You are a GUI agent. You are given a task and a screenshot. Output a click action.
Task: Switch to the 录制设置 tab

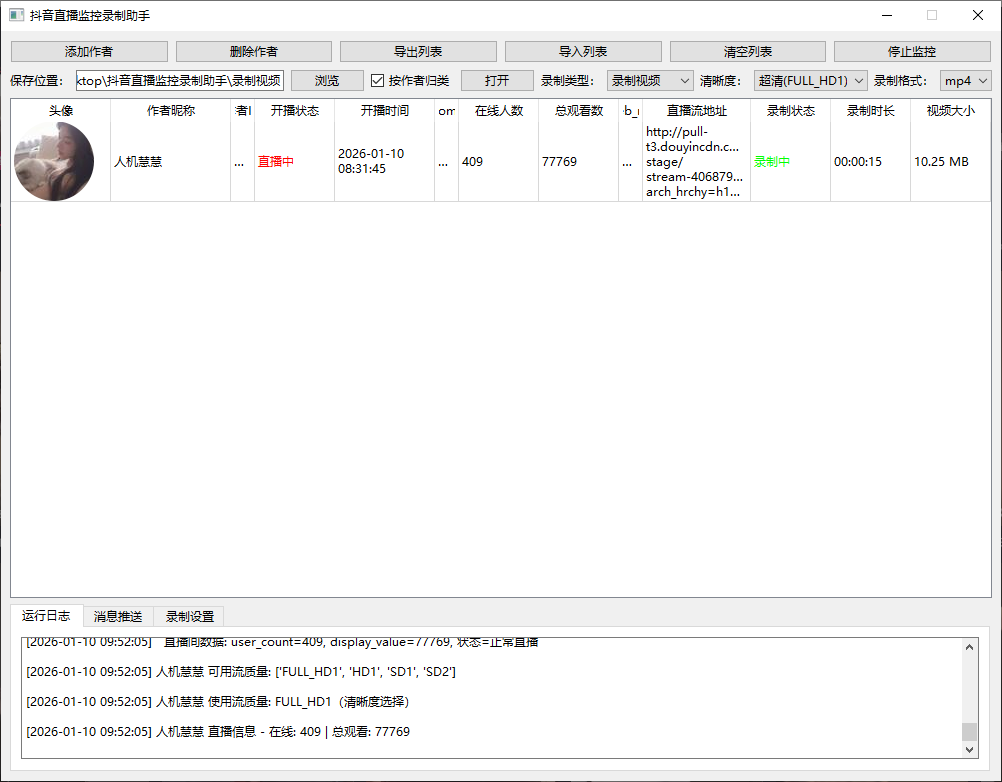point(190,617)
